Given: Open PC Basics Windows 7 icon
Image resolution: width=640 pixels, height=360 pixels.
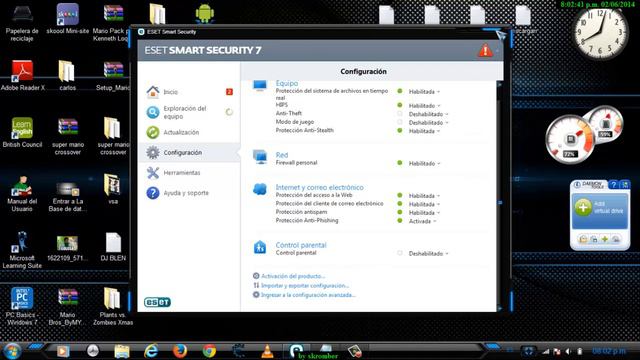Looking at the screenshot, I should [x=22, y=306].
